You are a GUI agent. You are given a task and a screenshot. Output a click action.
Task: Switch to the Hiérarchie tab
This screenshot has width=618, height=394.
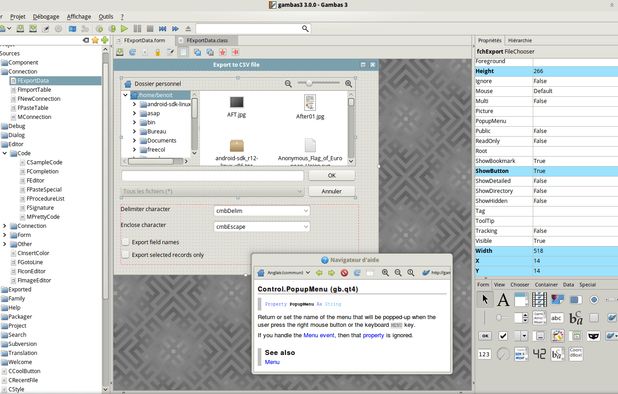coord(519,40)
